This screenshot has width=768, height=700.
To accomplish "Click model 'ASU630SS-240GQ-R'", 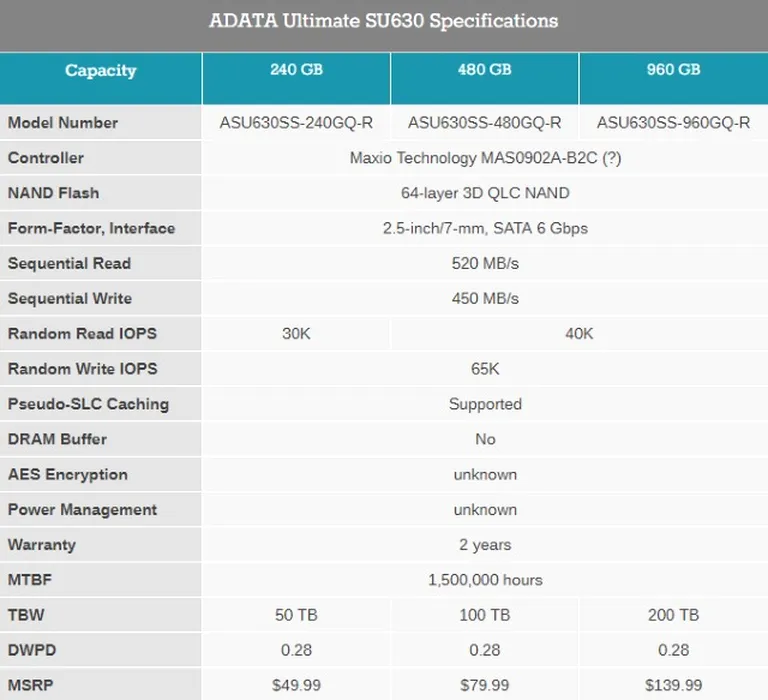I will [296, 122].
